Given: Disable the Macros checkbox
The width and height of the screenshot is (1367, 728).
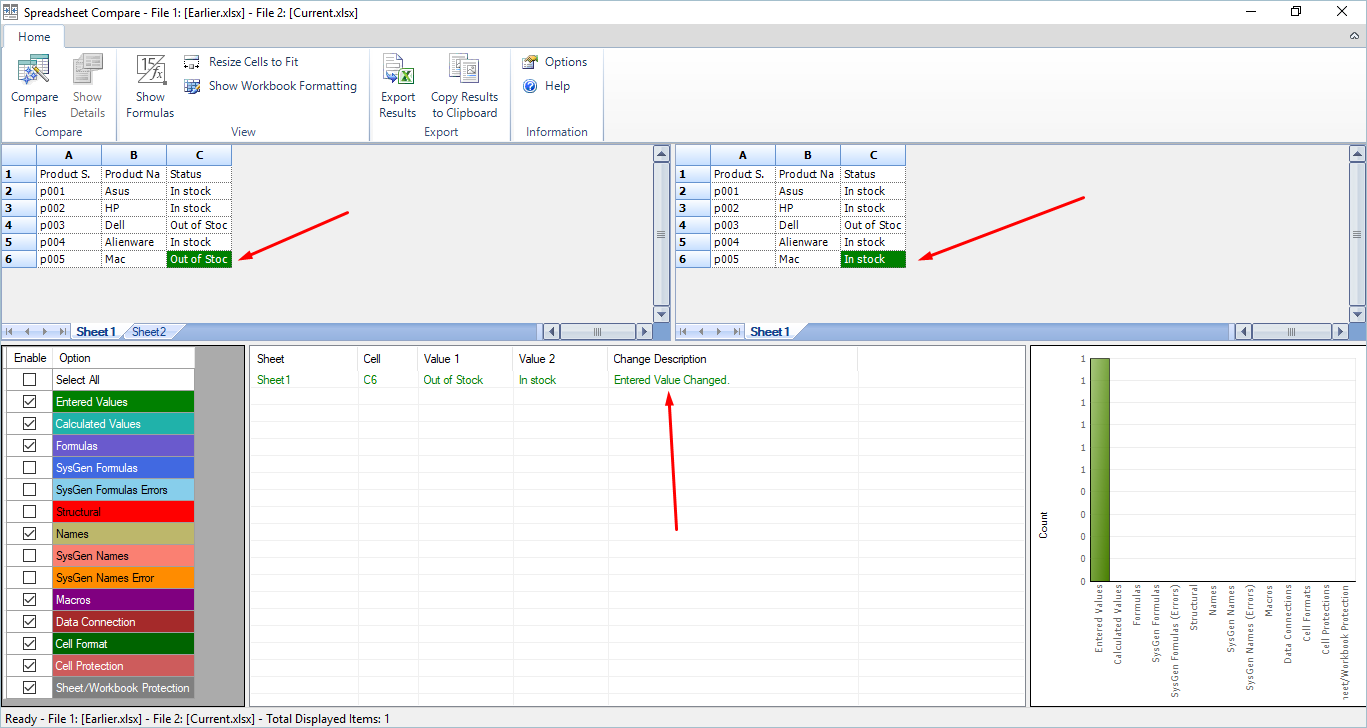Looking at the screenshot, I should tap(30, 600).
